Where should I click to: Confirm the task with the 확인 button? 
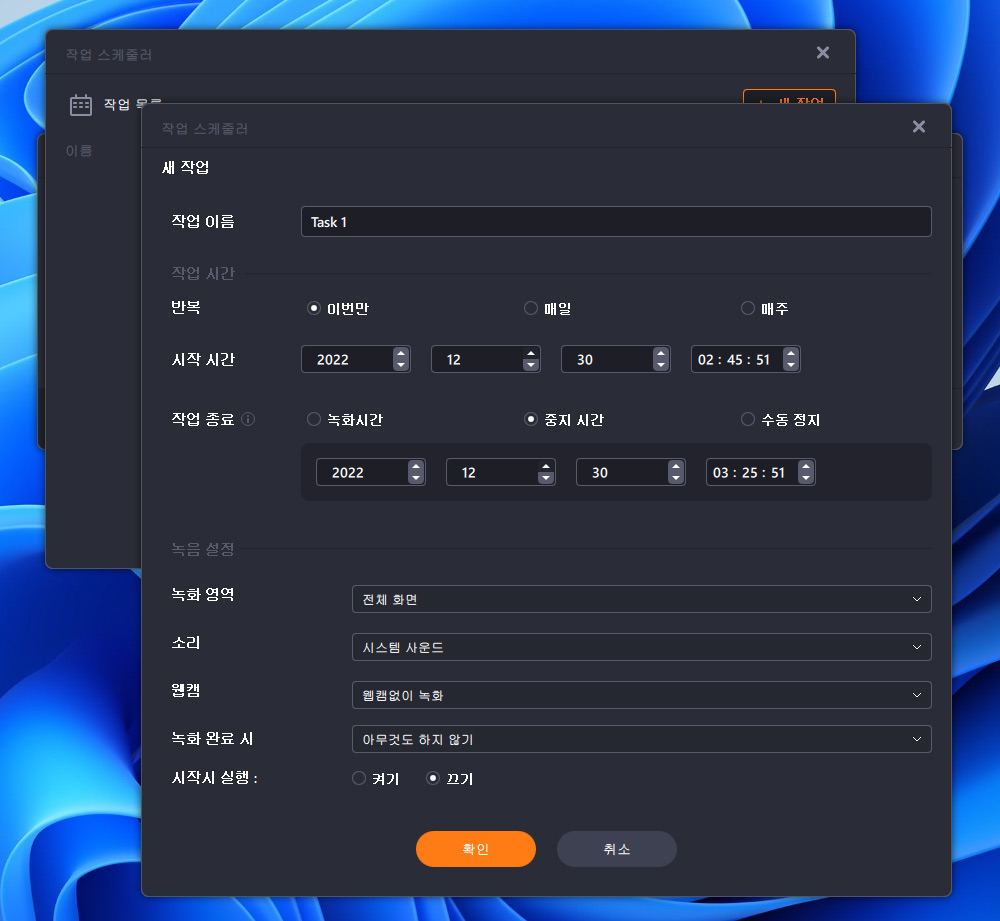coord(476,849)
